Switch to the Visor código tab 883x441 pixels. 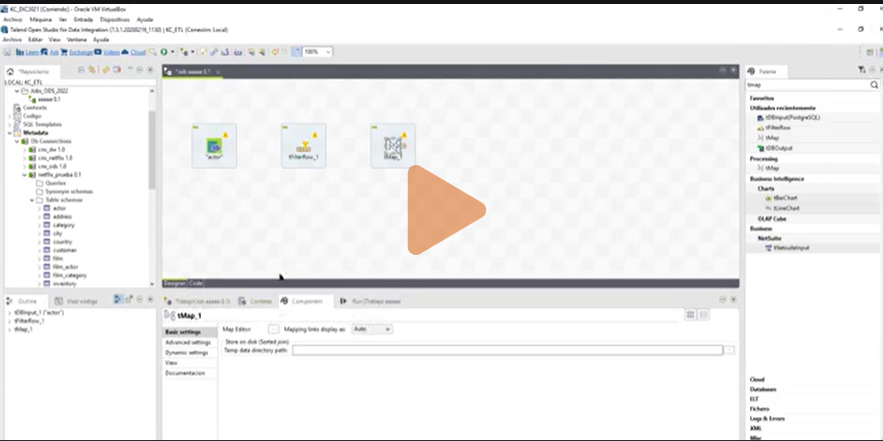[x=77, y=301]
